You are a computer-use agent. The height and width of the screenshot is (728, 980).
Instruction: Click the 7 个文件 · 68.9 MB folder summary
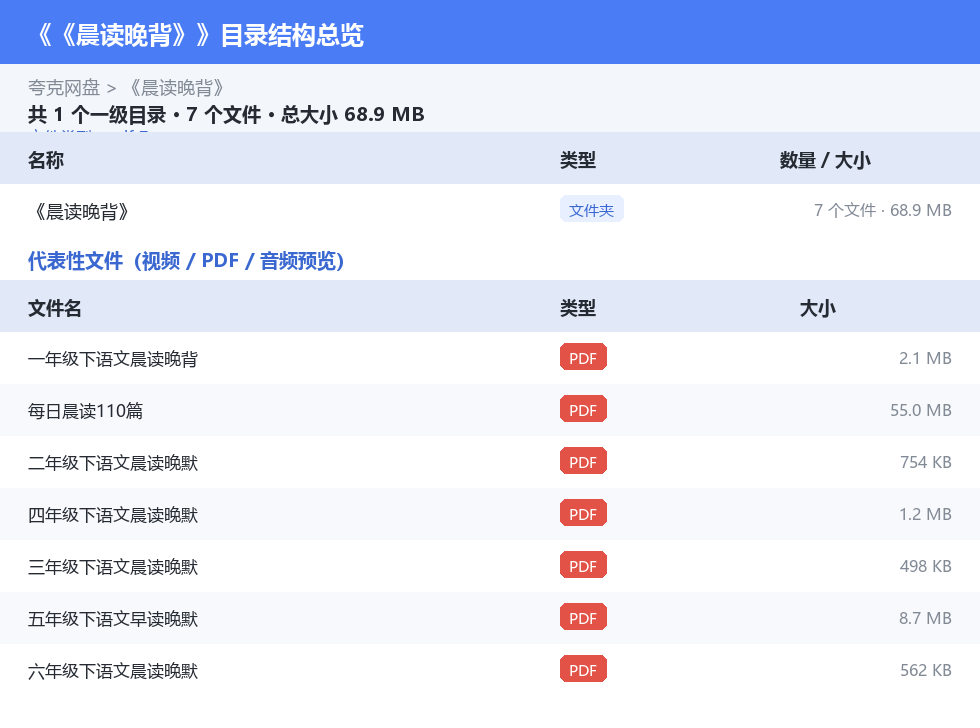point(882,210)
